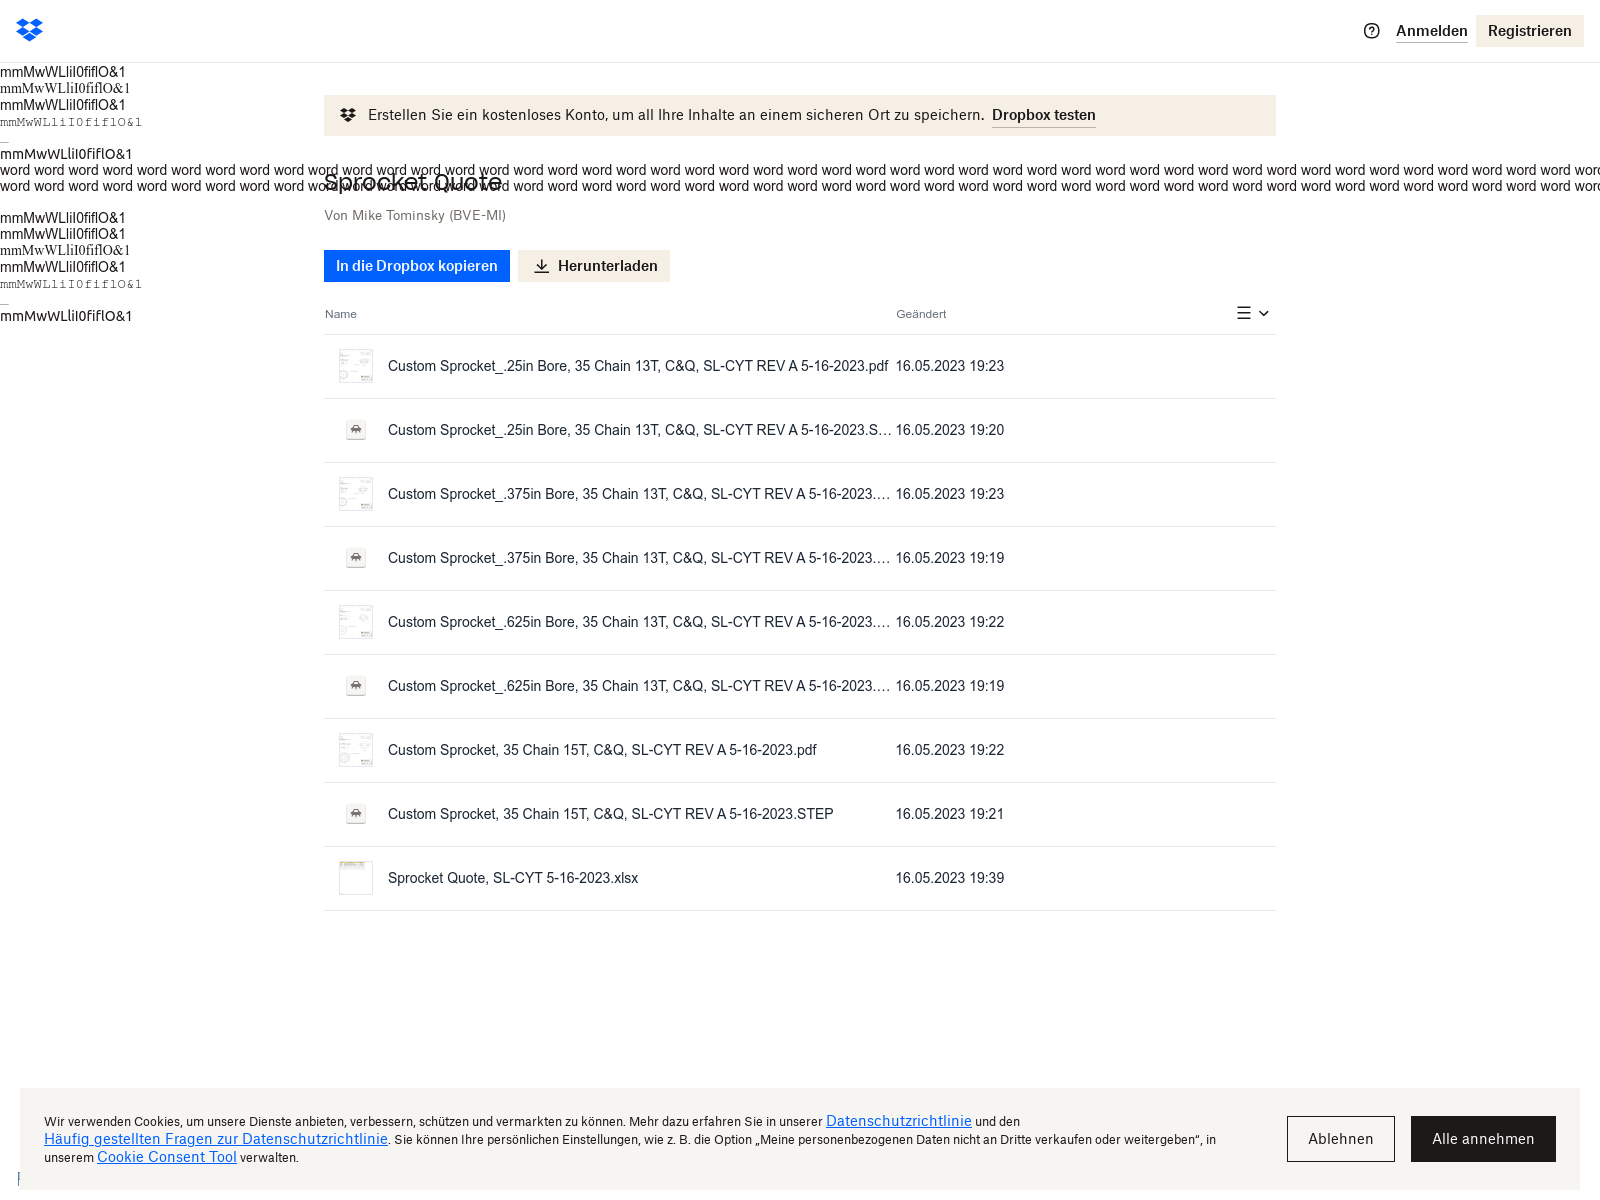Click Alle annehmen to accept cookies
1600x1200 pixels.
coord(1483,1139)
